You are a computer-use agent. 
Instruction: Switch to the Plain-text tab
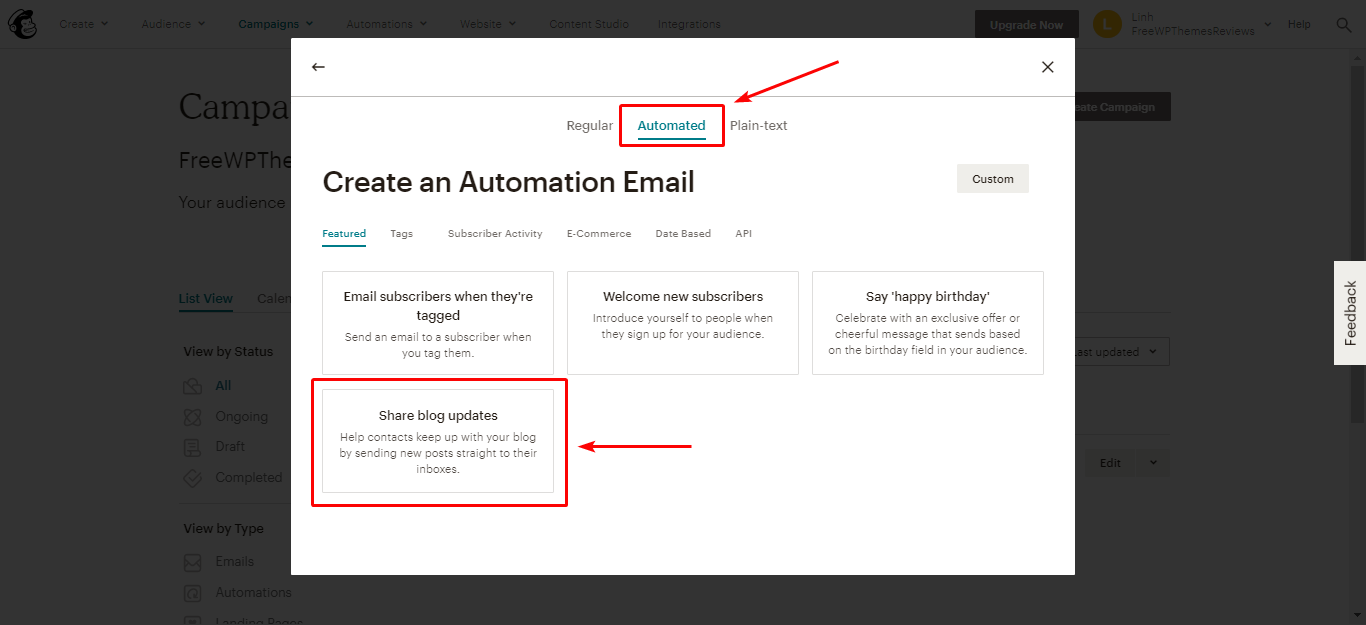[x=759, y=126]
